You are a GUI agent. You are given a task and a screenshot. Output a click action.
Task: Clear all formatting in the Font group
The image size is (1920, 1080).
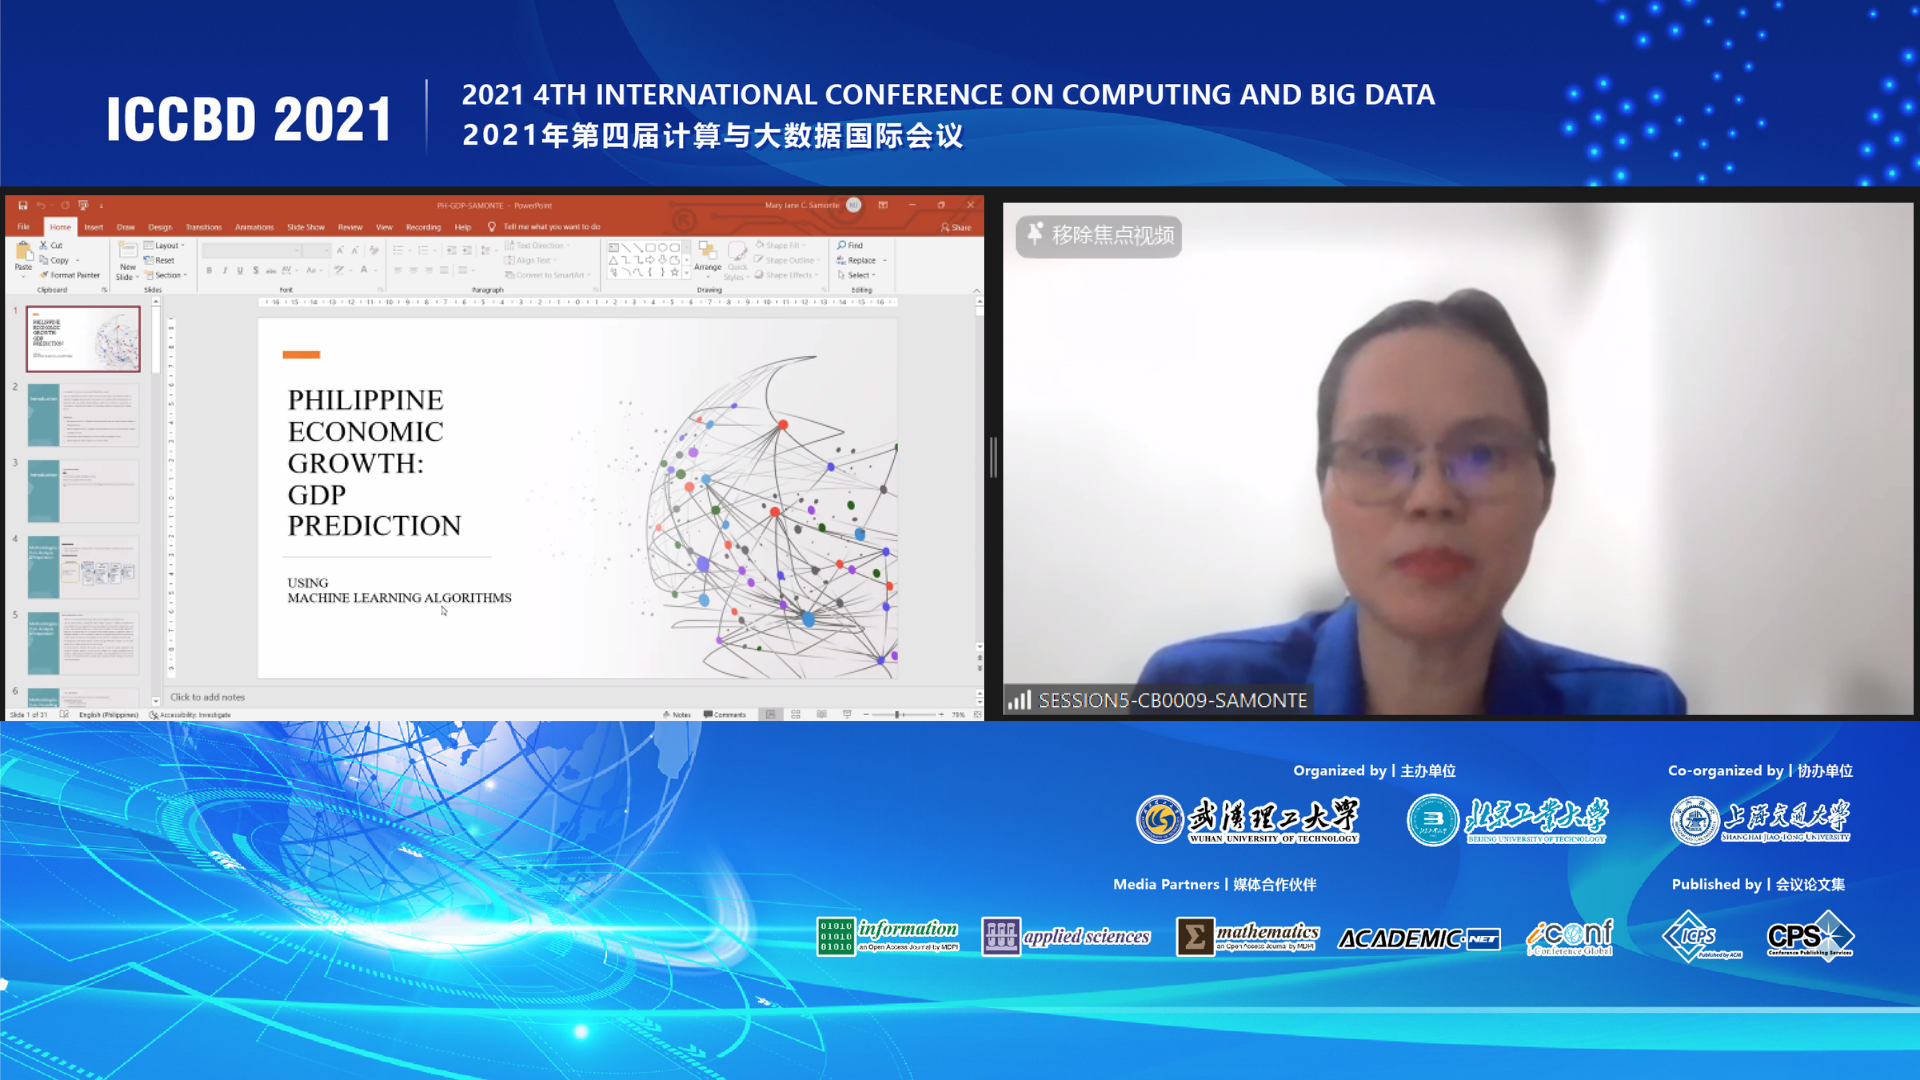click(374, 250)
